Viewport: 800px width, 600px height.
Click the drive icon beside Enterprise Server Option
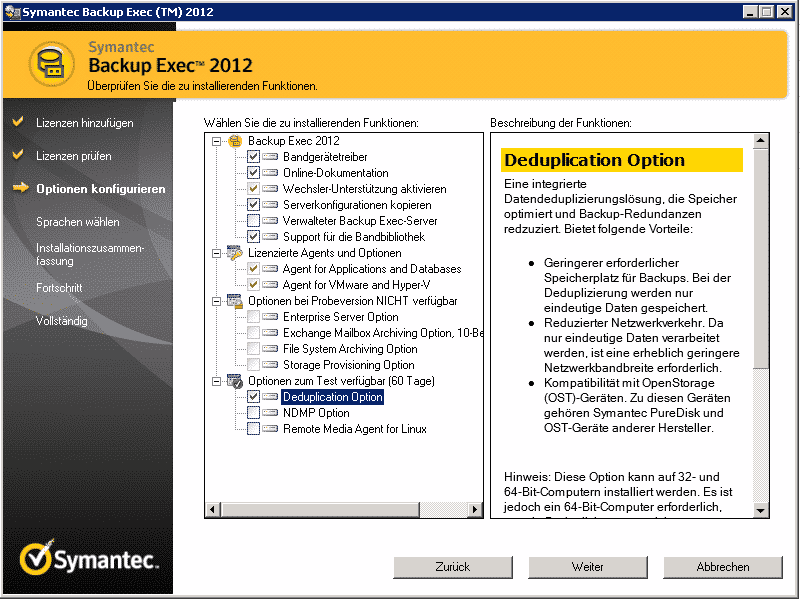coord(270,317)
